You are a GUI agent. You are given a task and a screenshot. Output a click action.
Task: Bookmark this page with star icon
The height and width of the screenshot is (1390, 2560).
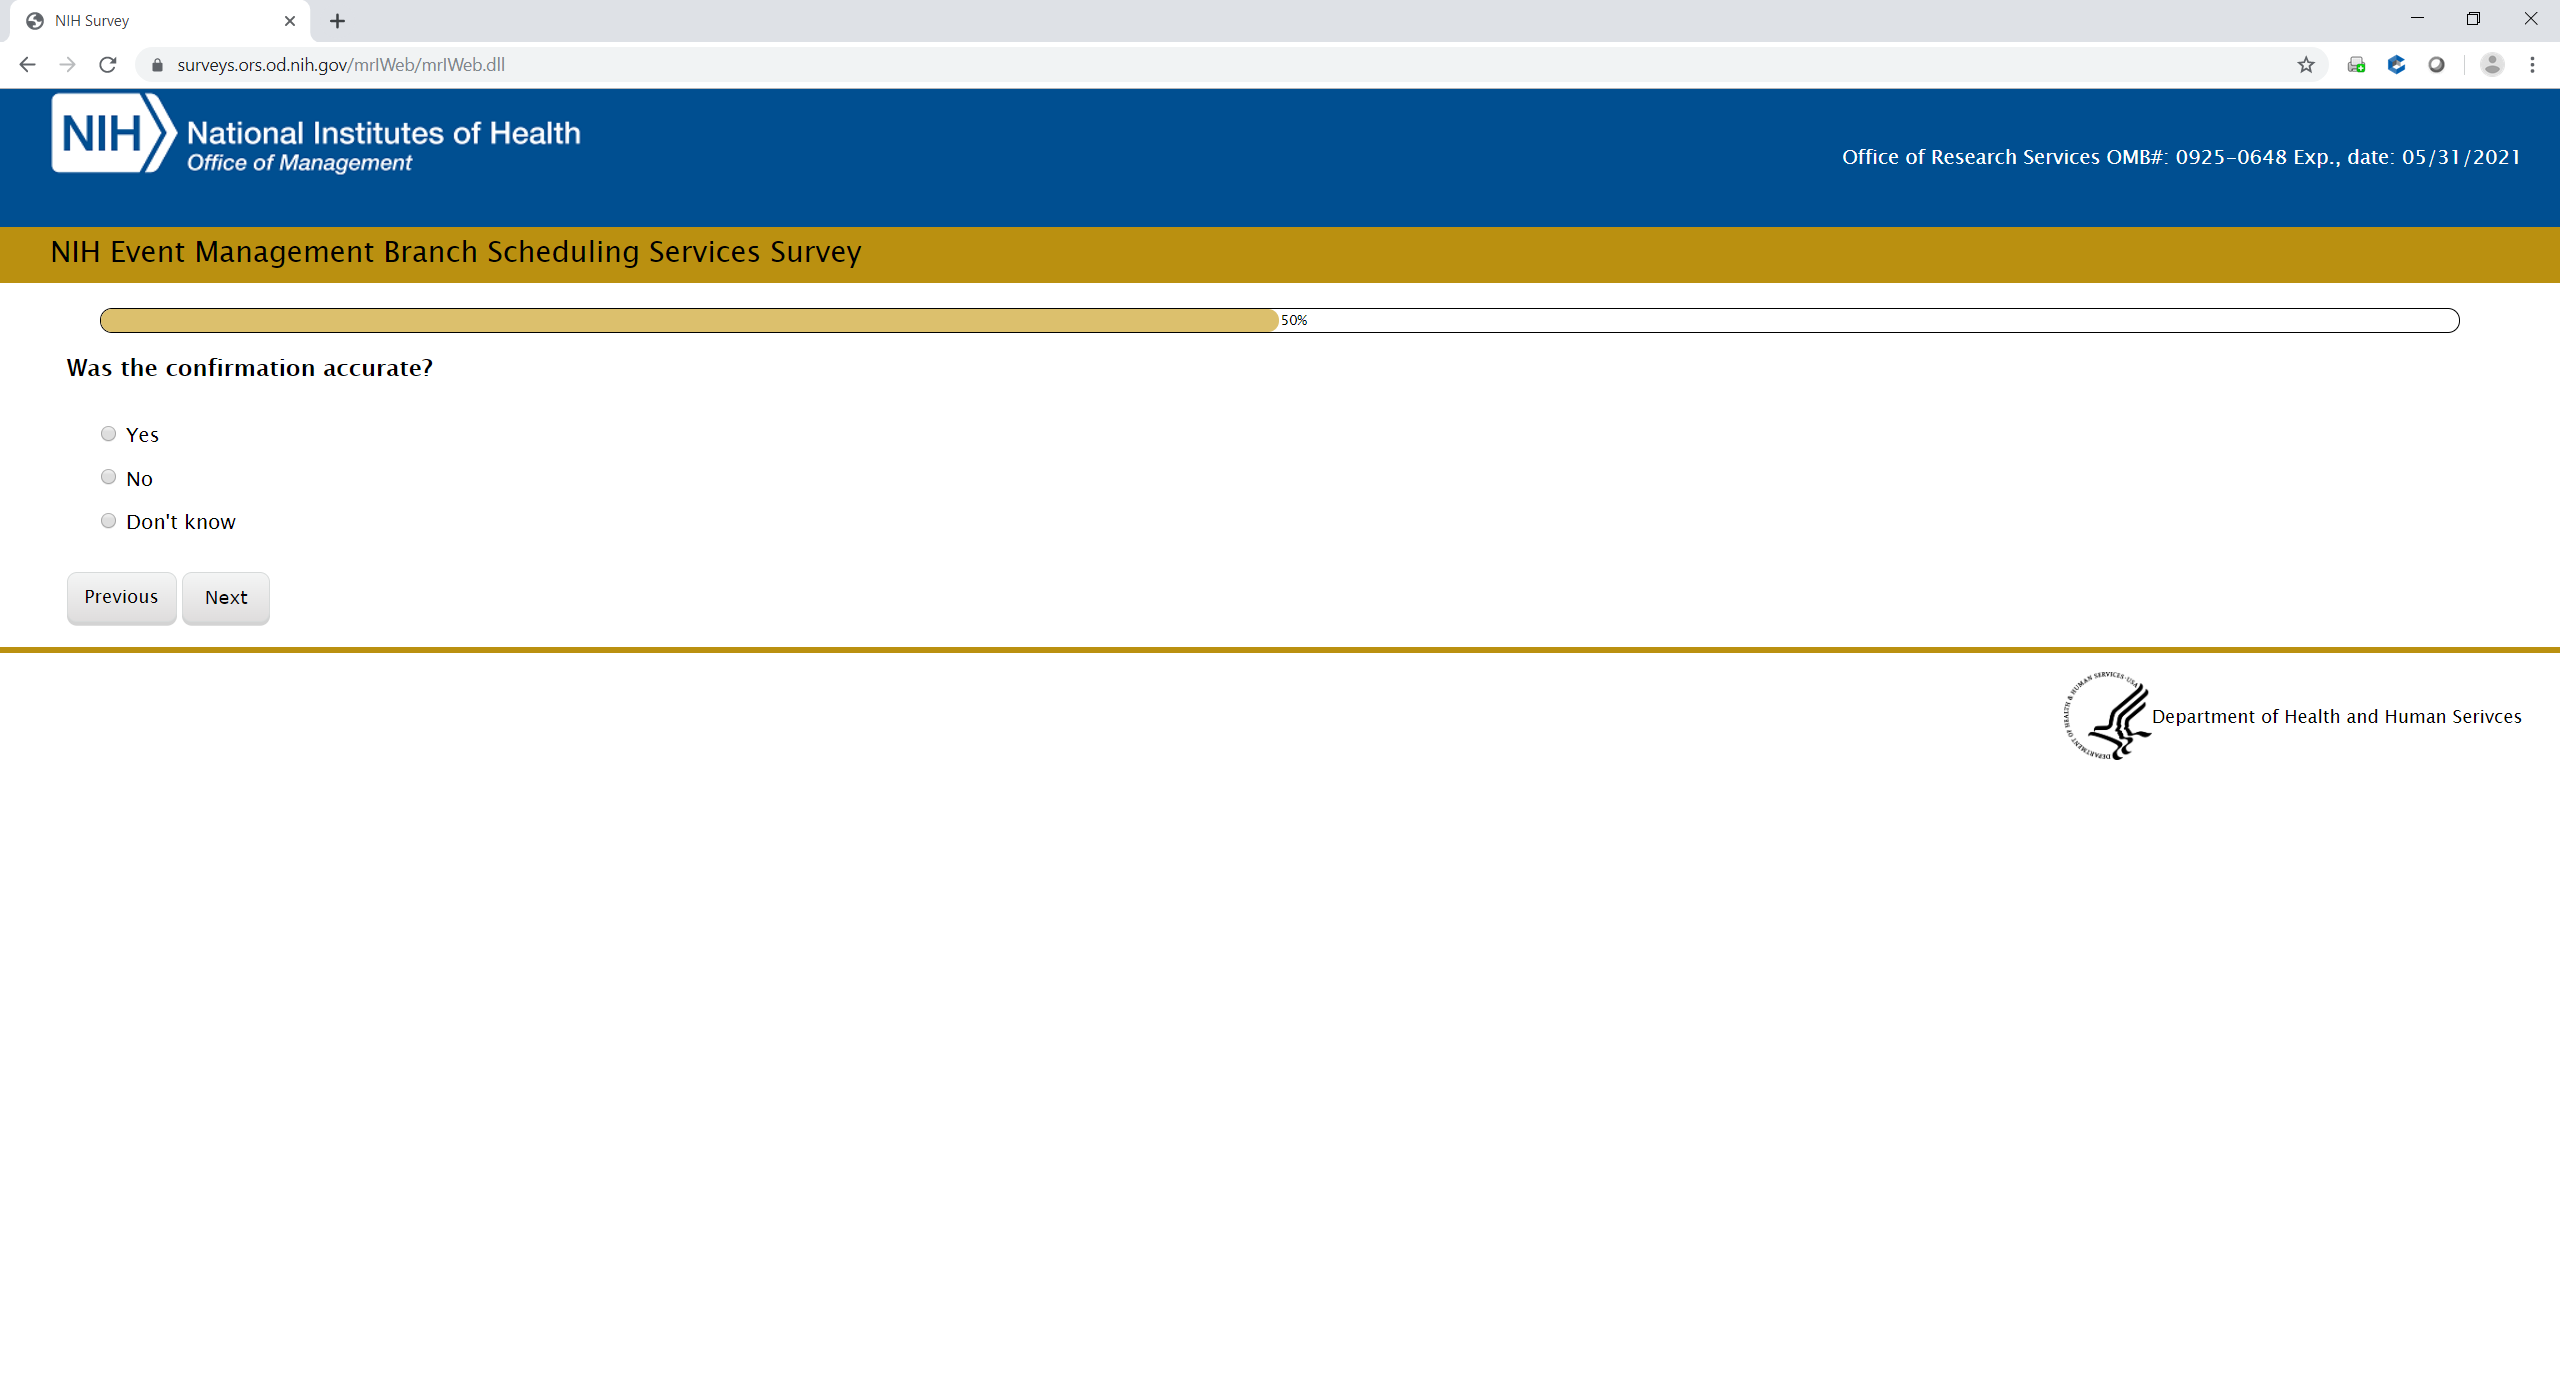coord(2306,65)
